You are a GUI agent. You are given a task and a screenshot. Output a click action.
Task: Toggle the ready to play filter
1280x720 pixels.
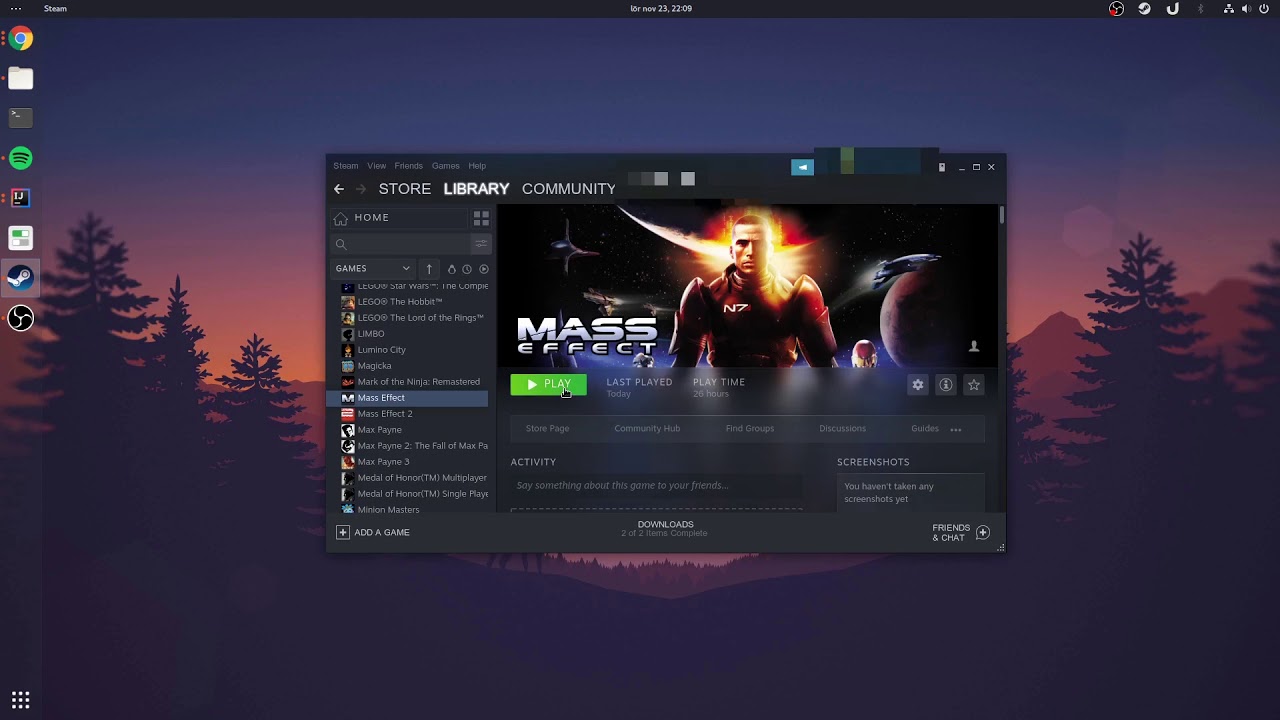tap(484, 269)
